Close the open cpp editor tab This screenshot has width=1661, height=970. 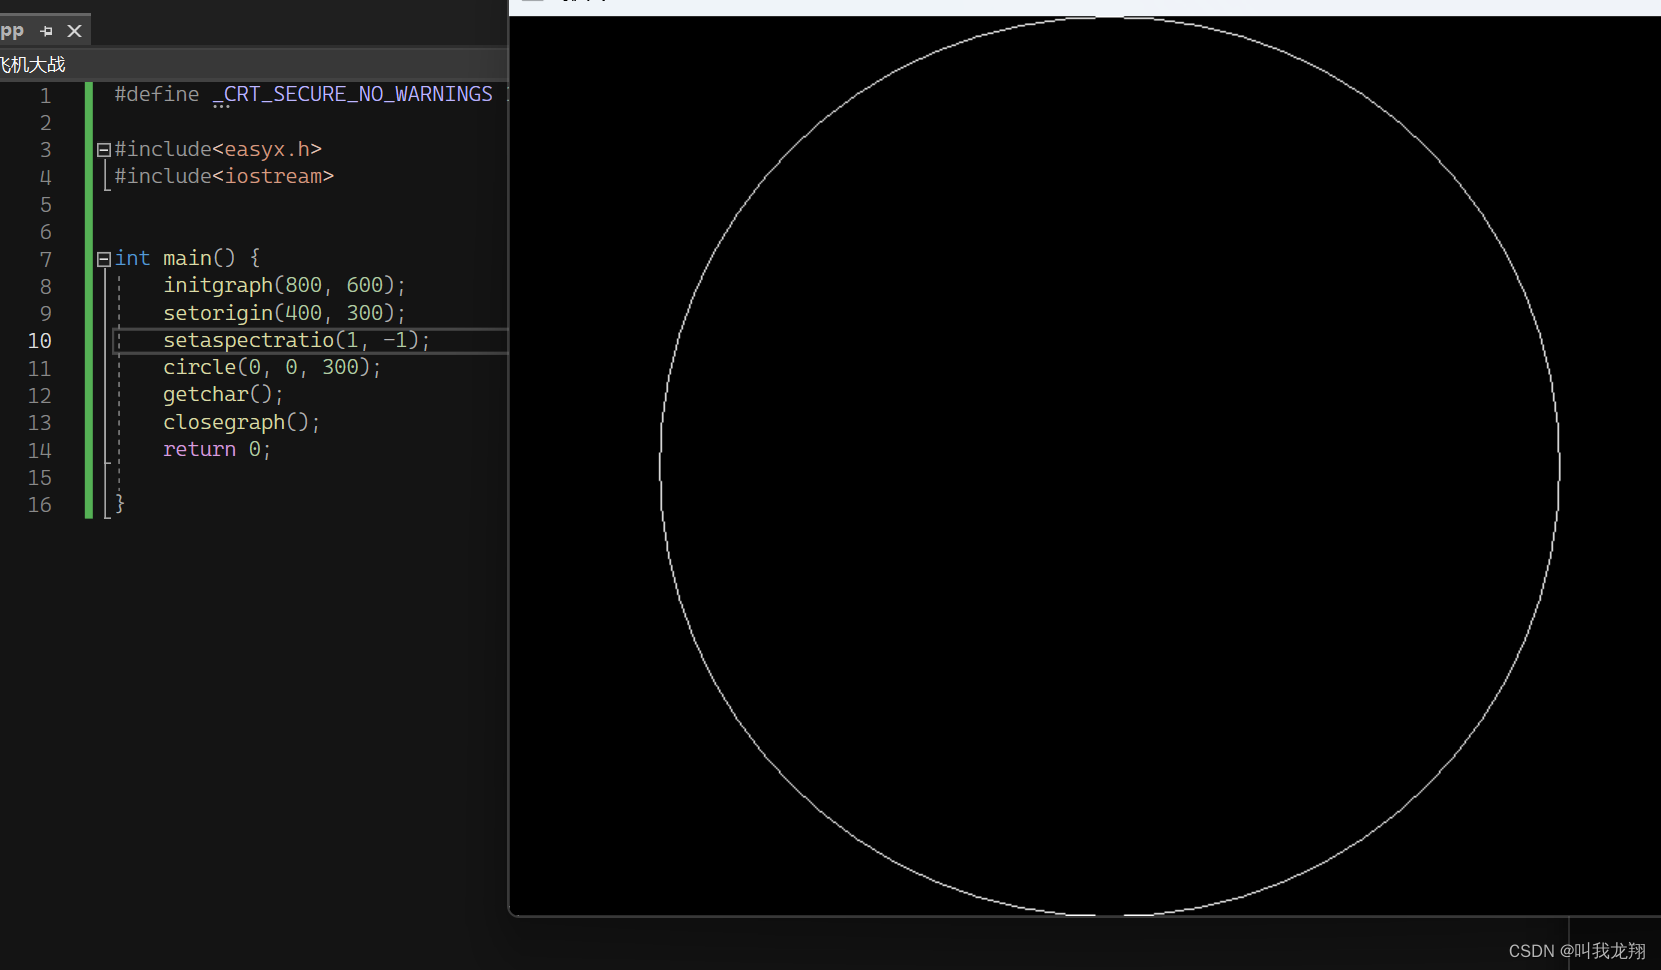click(x=75, y=31)
